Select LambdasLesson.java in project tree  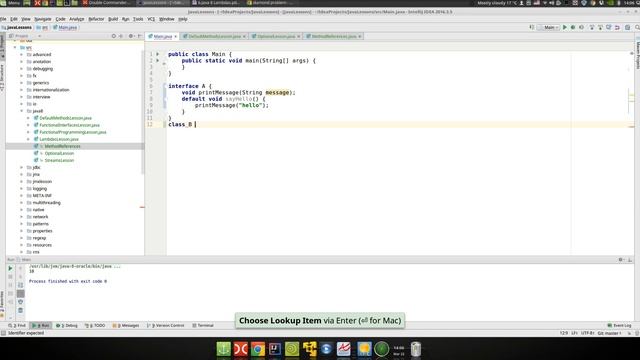59,139
